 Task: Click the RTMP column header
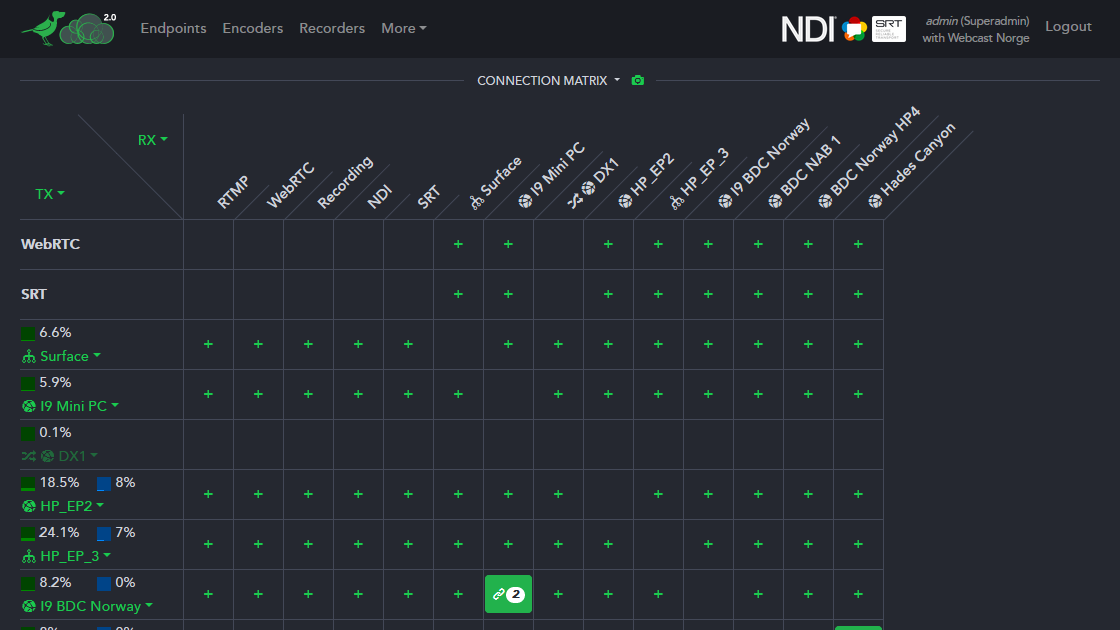coord(234,192)
